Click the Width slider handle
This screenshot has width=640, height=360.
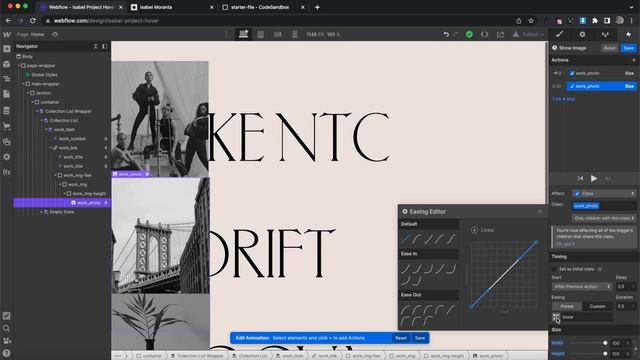(x=605, y=343)
